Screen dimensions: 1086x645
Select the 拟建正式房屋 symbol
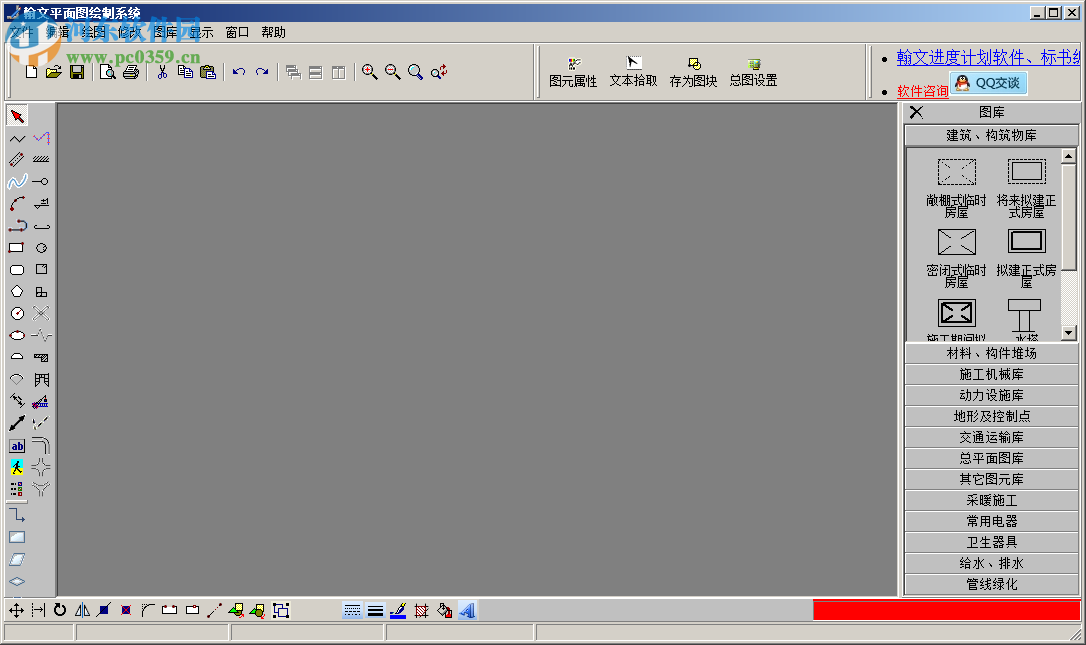1026,258
